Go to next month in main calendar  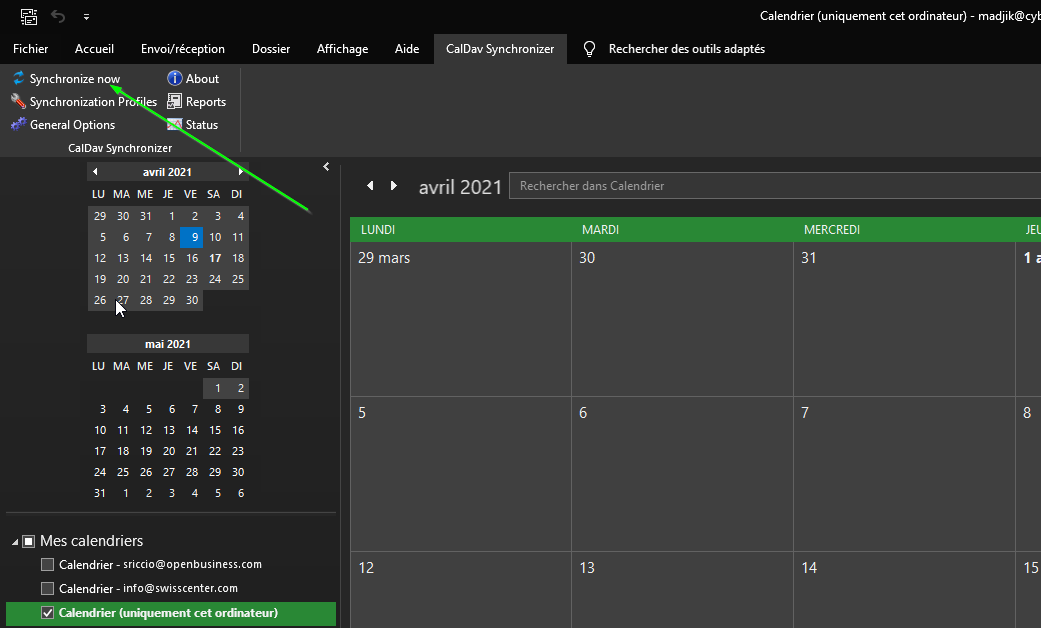(x=394, y=186)
